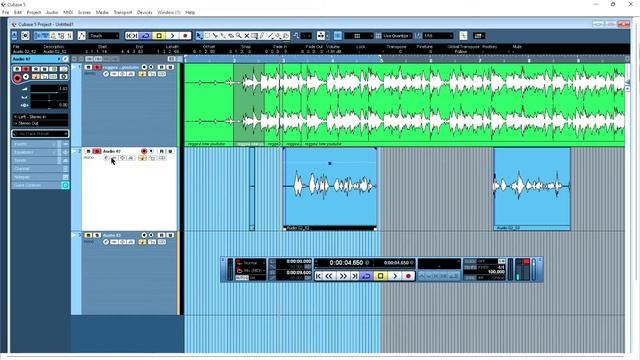Toggle monitor button on Audio 03 track
This screenshot has width=640, height=360.
point(151,236)
